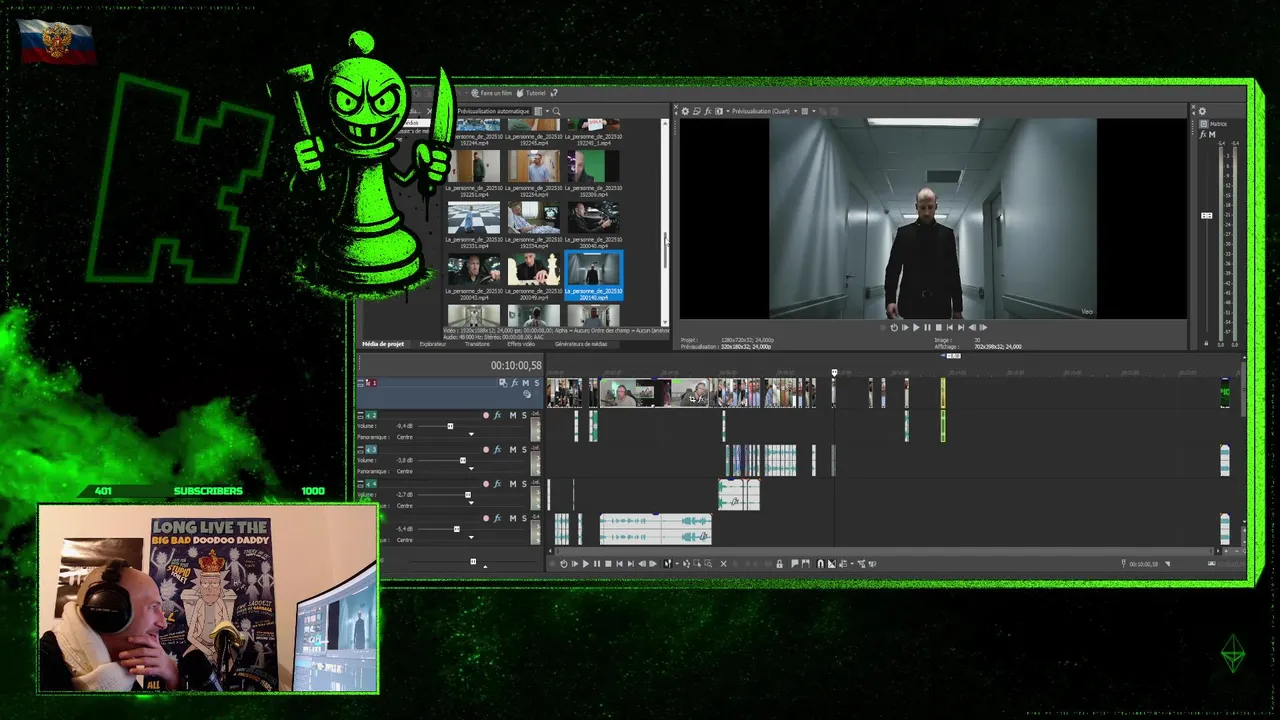Play timeline from start in transport bar

pos(575,564)
